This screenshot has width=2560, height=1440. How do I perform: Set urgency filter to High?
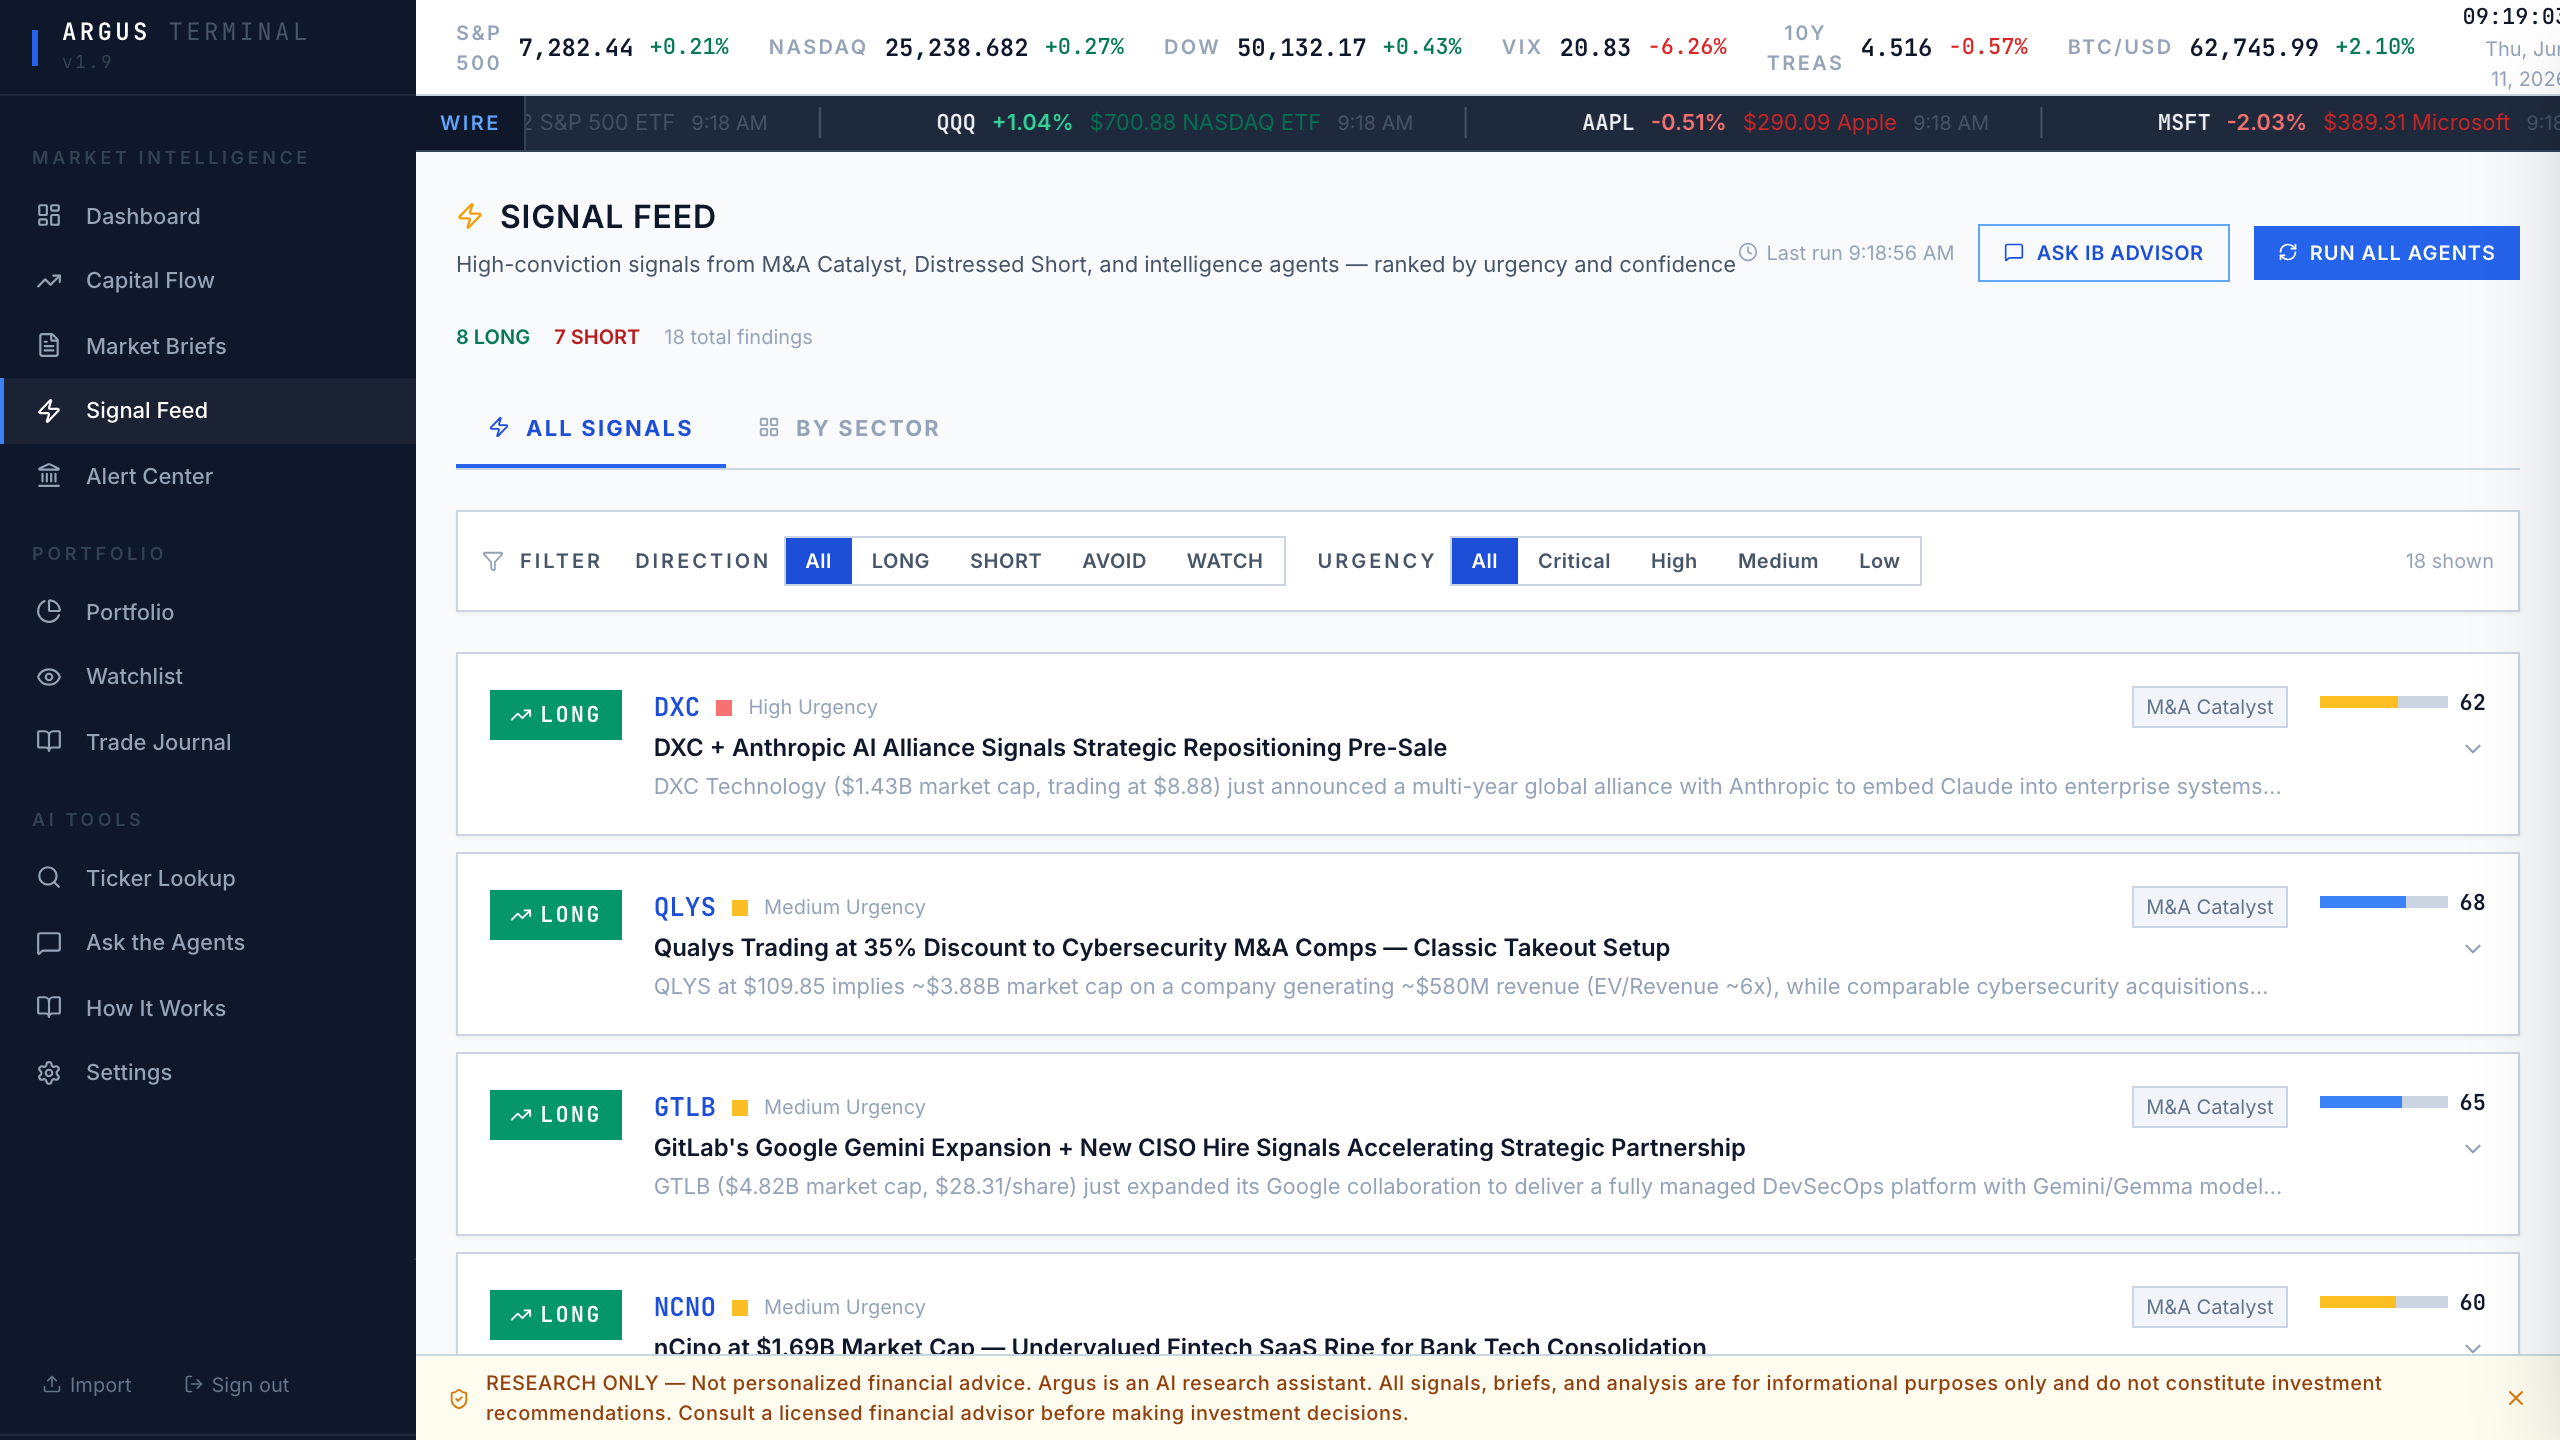1674,561
